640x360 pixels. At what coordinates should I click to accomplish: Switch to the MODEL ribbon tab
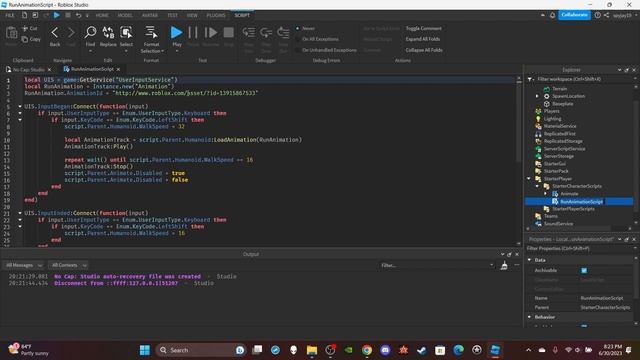point(125,15)
